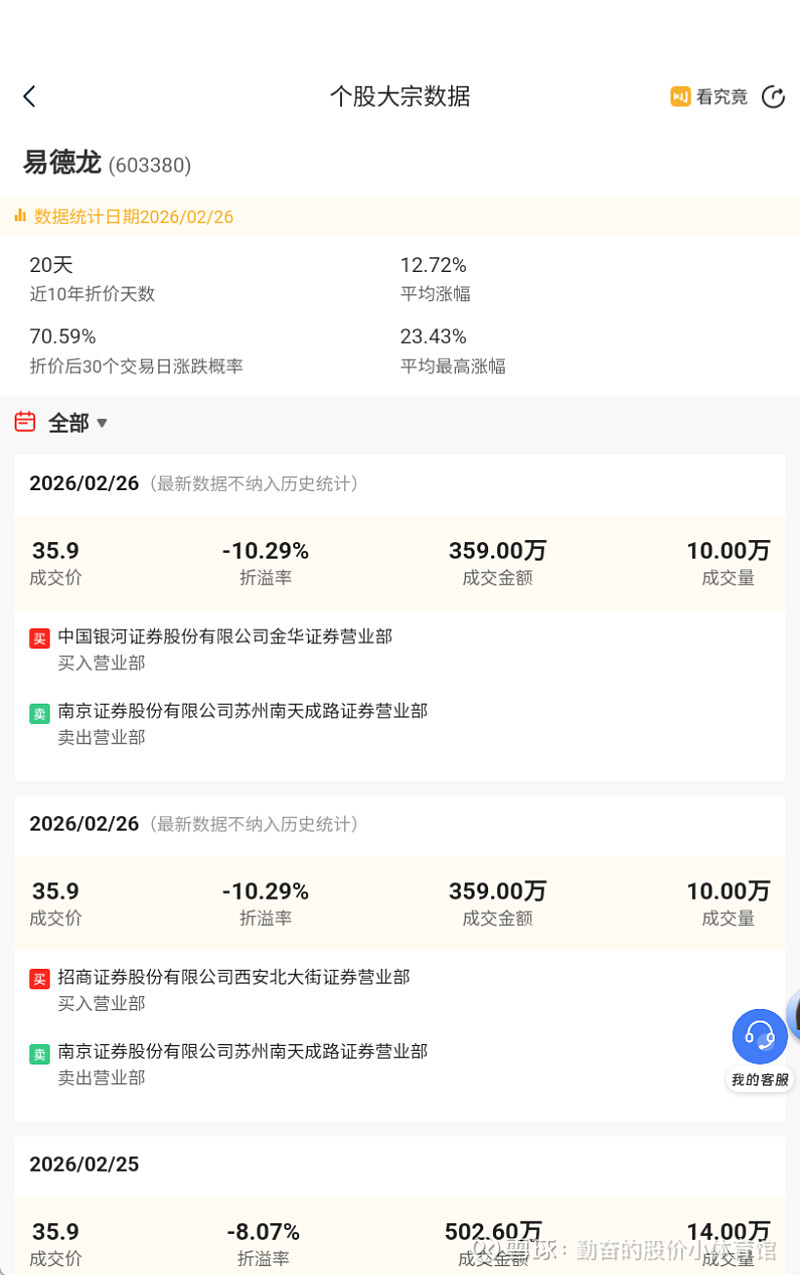Go back with the top-left arrow
Image resolution: width=800 pixels, height=1275 pixels.
click(x=29, y=96)
